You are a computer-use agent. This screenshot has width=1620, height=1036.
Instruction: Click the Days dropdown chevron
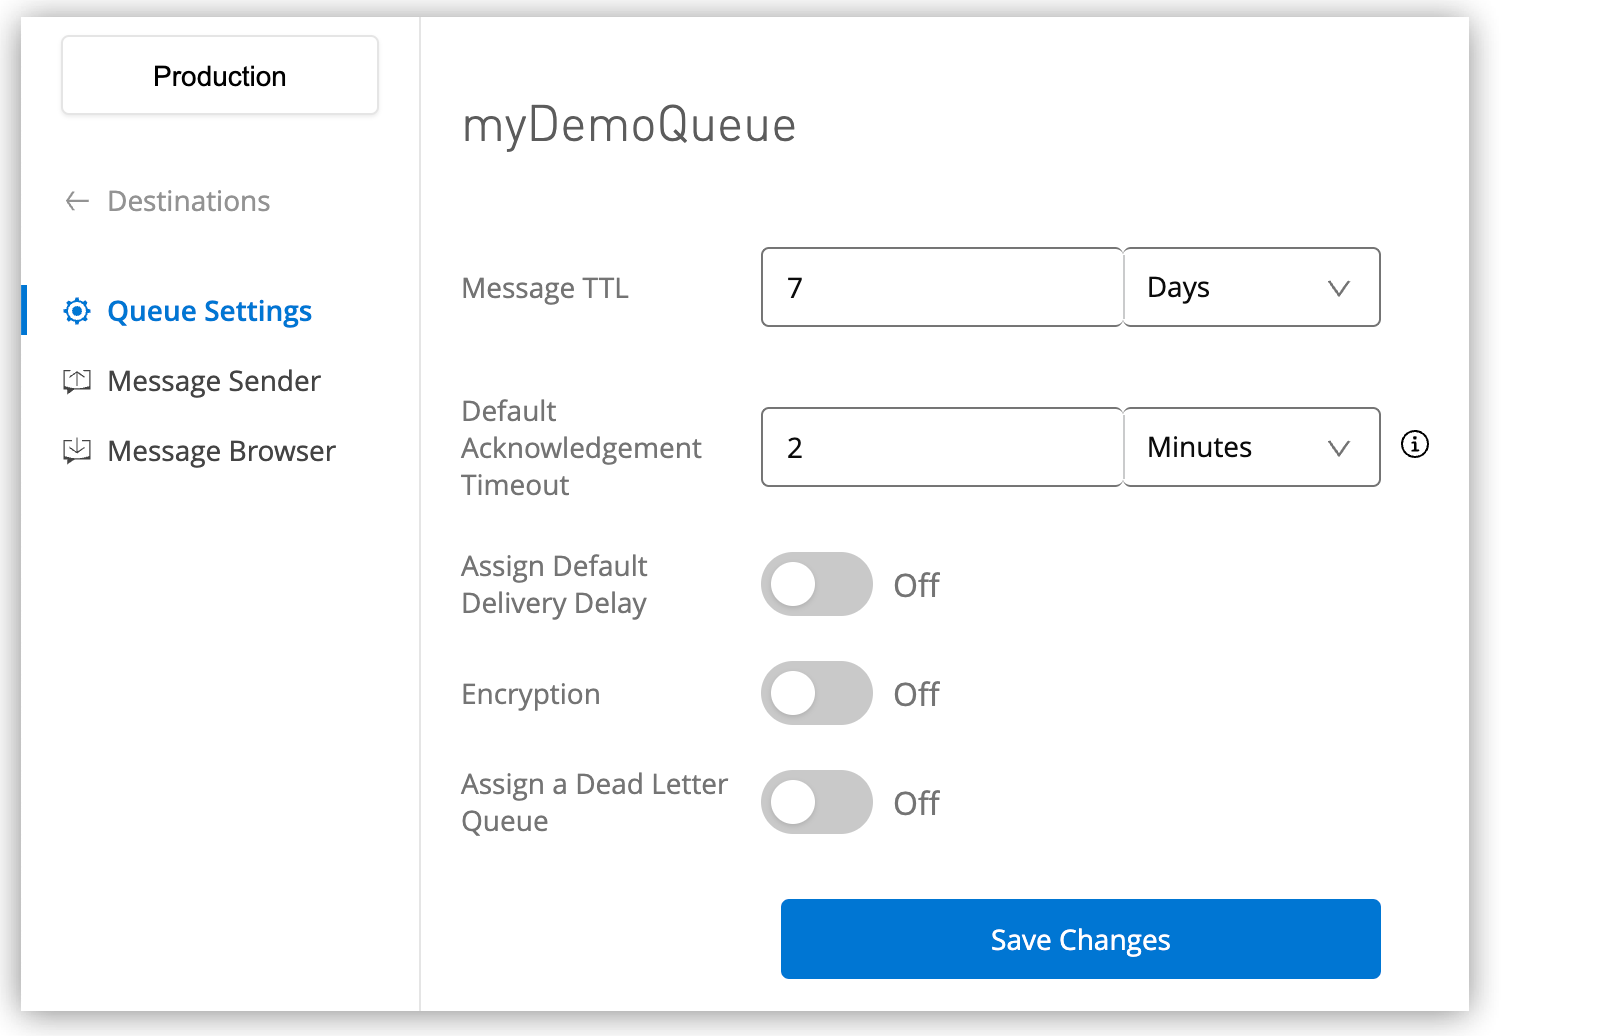pos(1340,287)
